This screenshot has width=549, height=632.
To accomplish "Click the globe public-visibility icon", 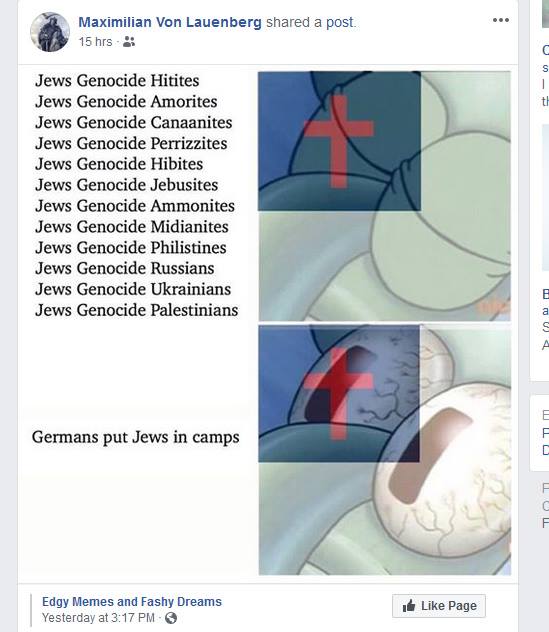I will (171, 618).
